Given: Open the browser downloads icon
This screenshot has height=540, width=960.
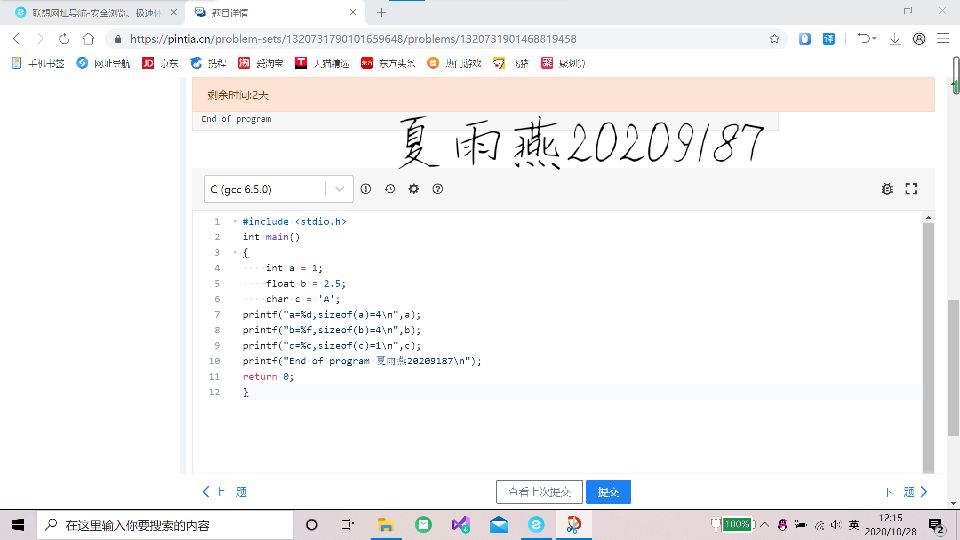Looking at the screenshot, I should pos(894,39).
